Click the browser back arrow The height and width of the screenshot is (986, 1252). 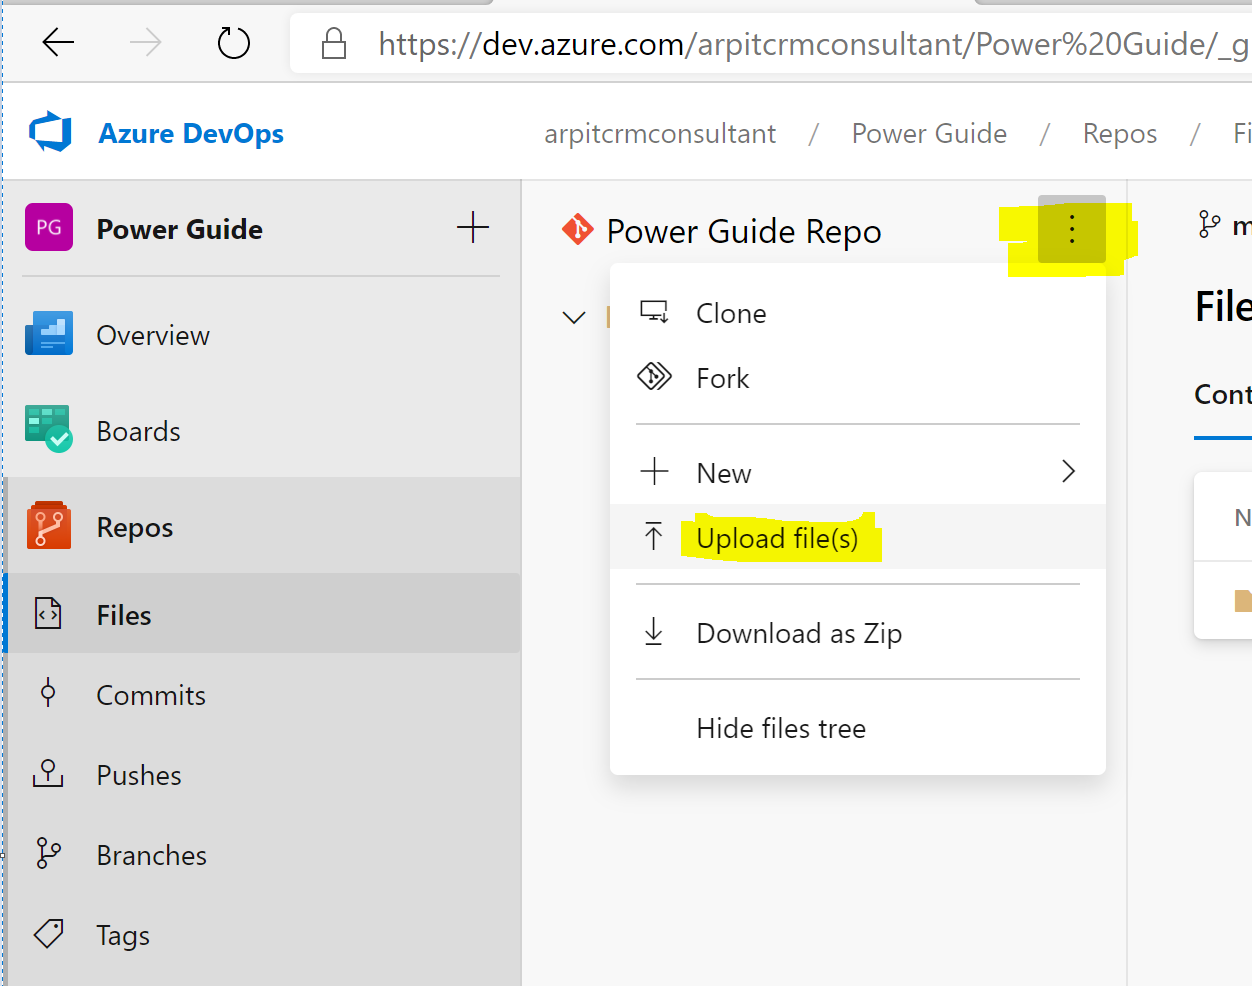pyautogui.click(x=59, y=43)
